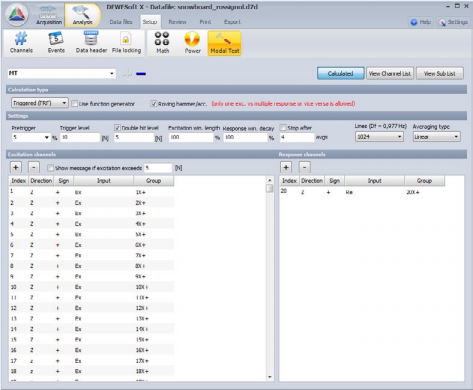Toggle Use function generator checkbox

coord(75,104)
